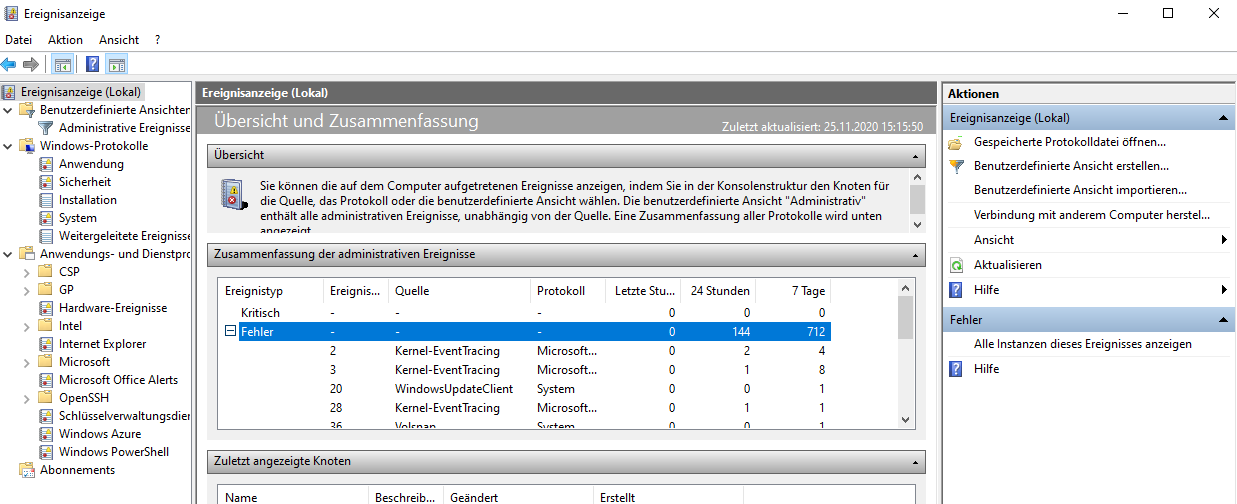Open Gespeicherte Protokolldatei öffnen folder icon
Screen dimensions: 1237x504
pyautogui.click(x=957, y=142)
